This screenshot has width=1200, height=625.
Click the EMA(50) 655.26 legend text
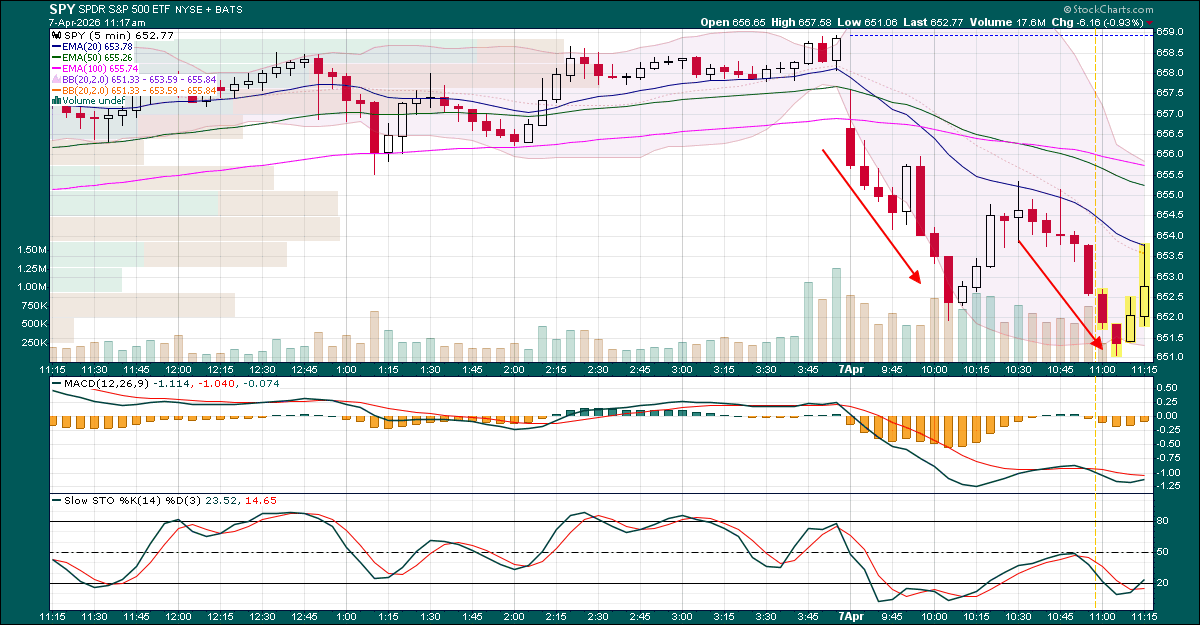click(98, 58)
